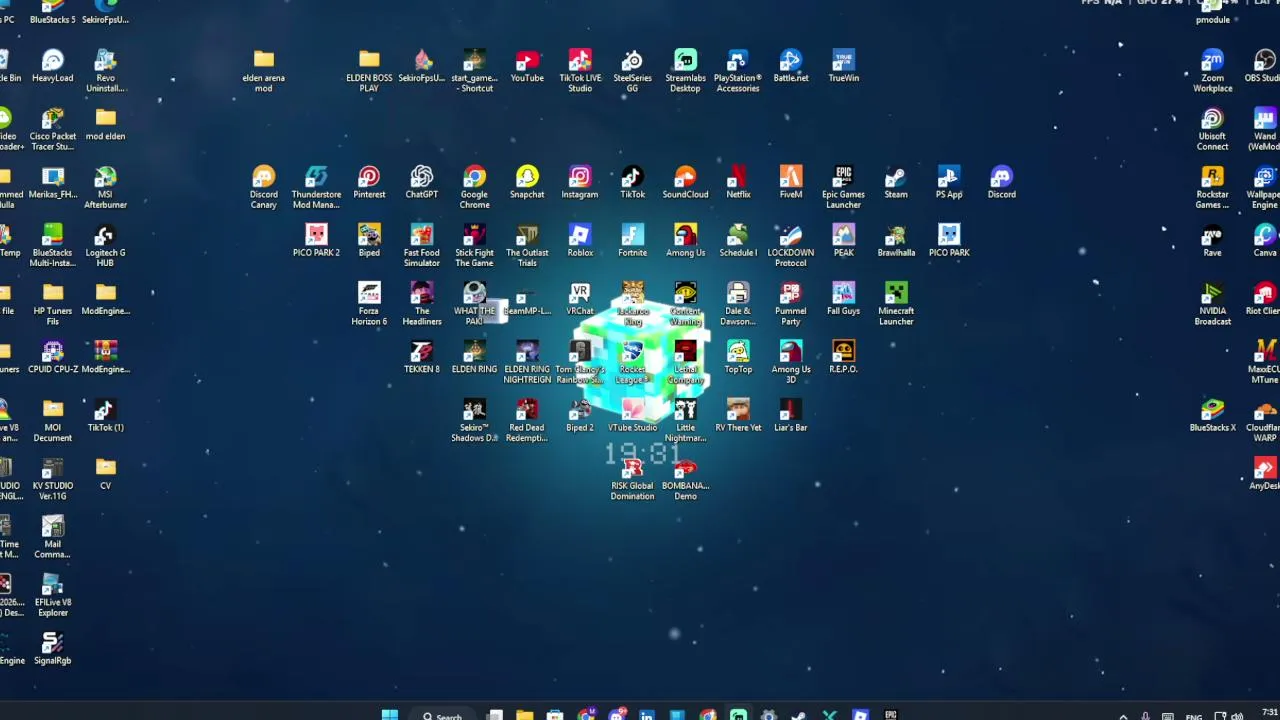Launch the Epic Games Launcher shortcut
Viewport: 1280px width, 720px height.
843,187
